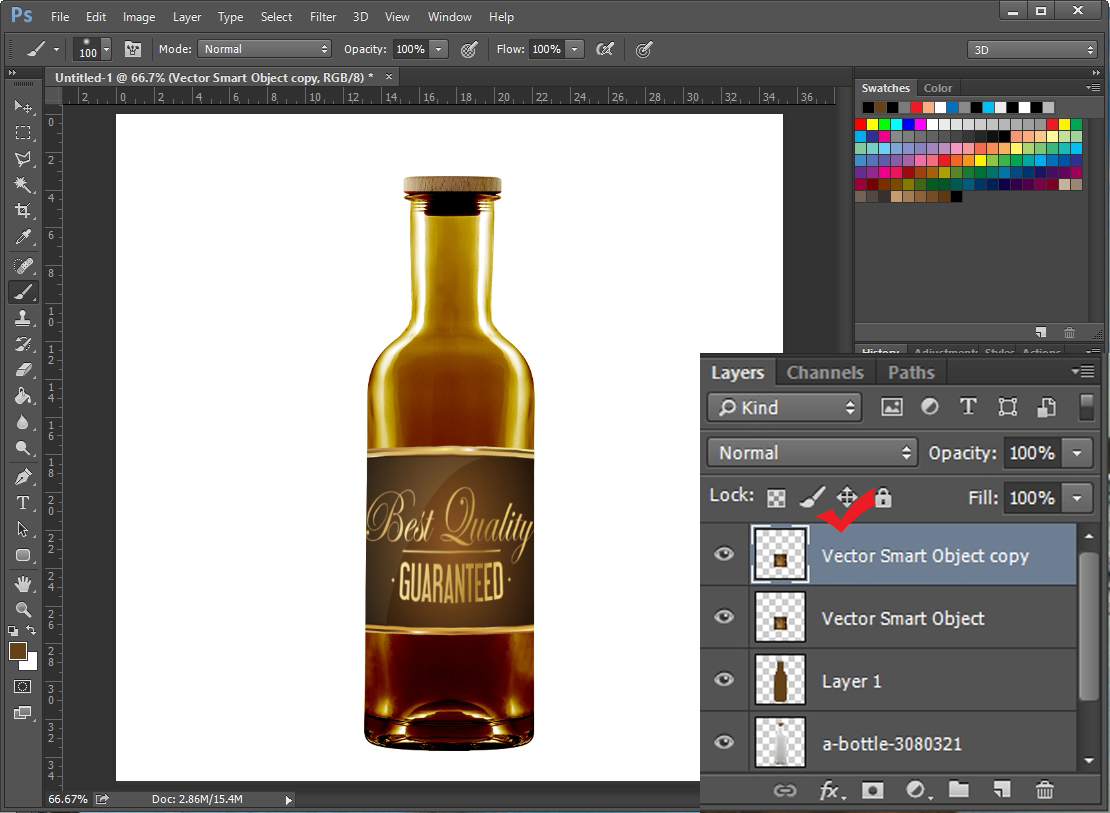The image size is (1110, 813).
Task: Open the 3D workspace switcher
Action: click(1032, 50)
